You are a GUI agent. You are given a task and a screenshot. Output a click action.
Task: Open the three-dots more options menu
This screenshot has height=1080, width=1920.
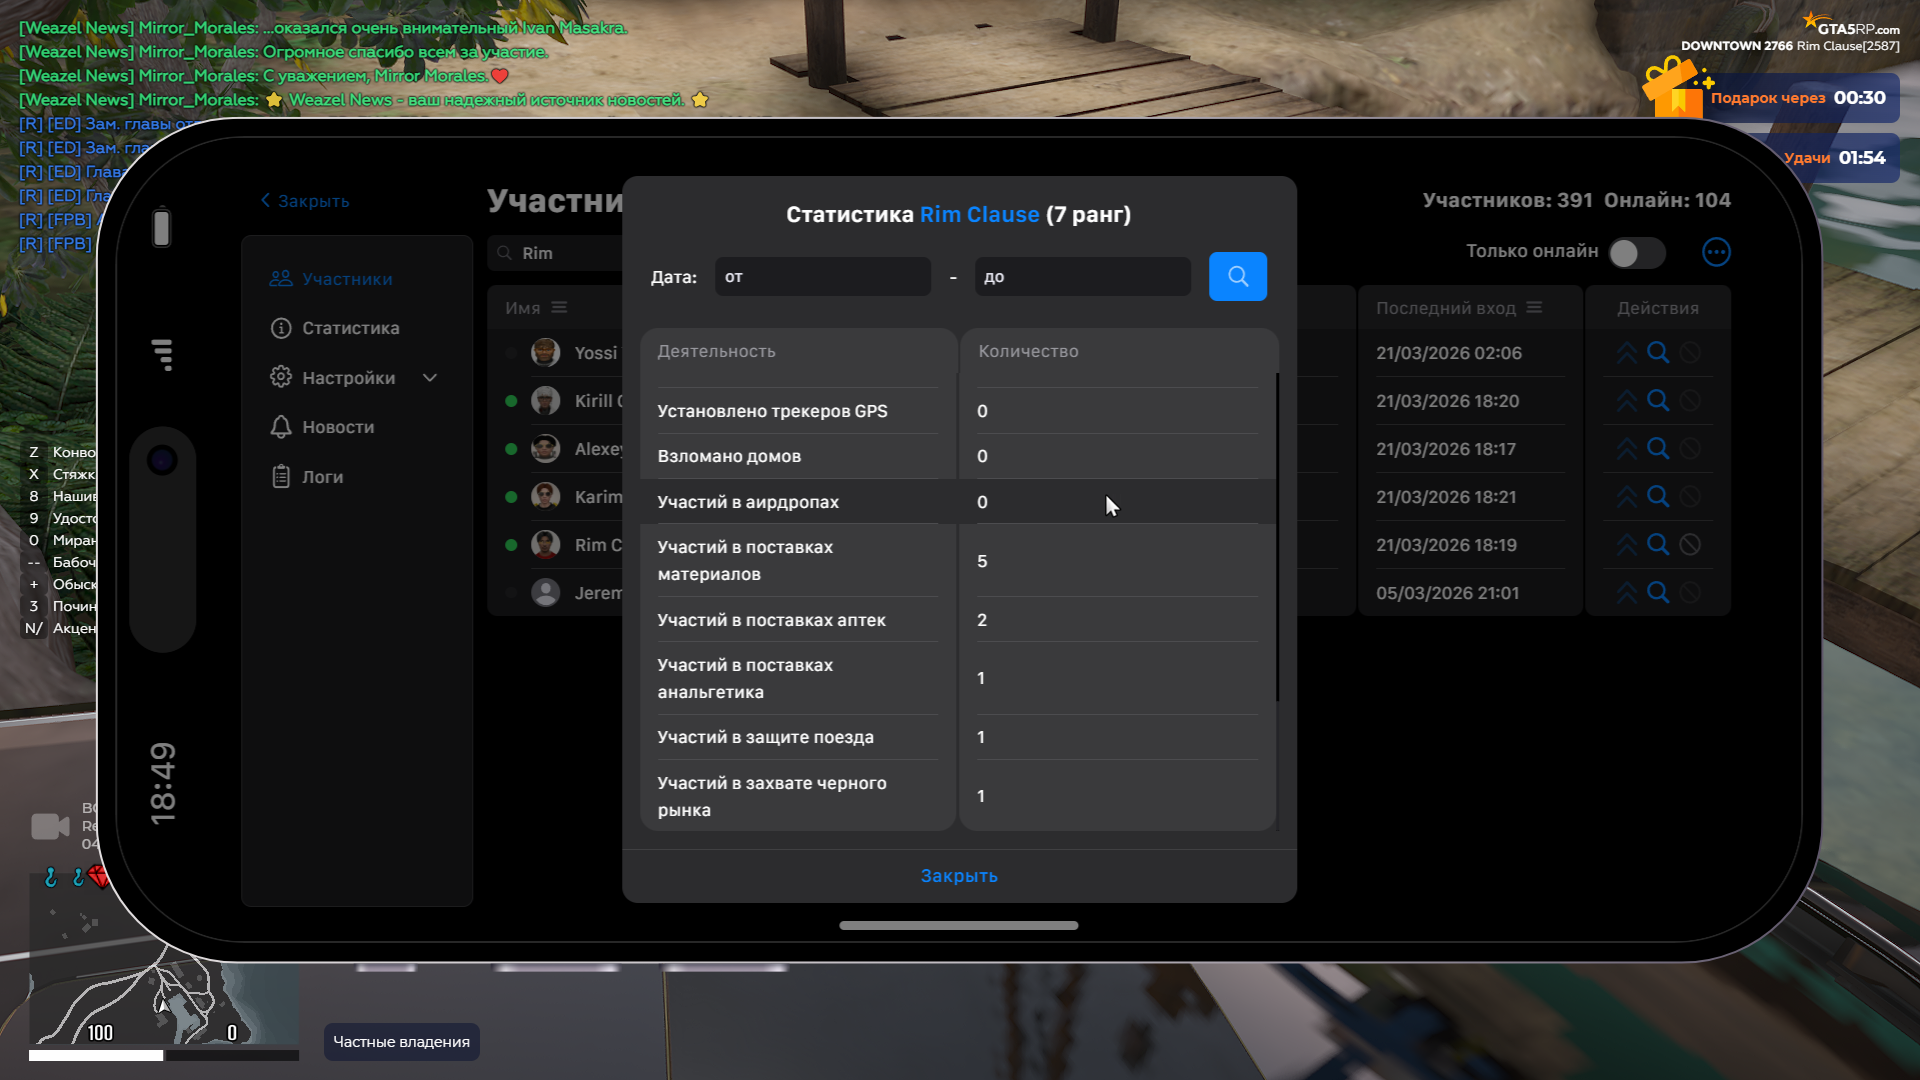(x=1716, y=252)
